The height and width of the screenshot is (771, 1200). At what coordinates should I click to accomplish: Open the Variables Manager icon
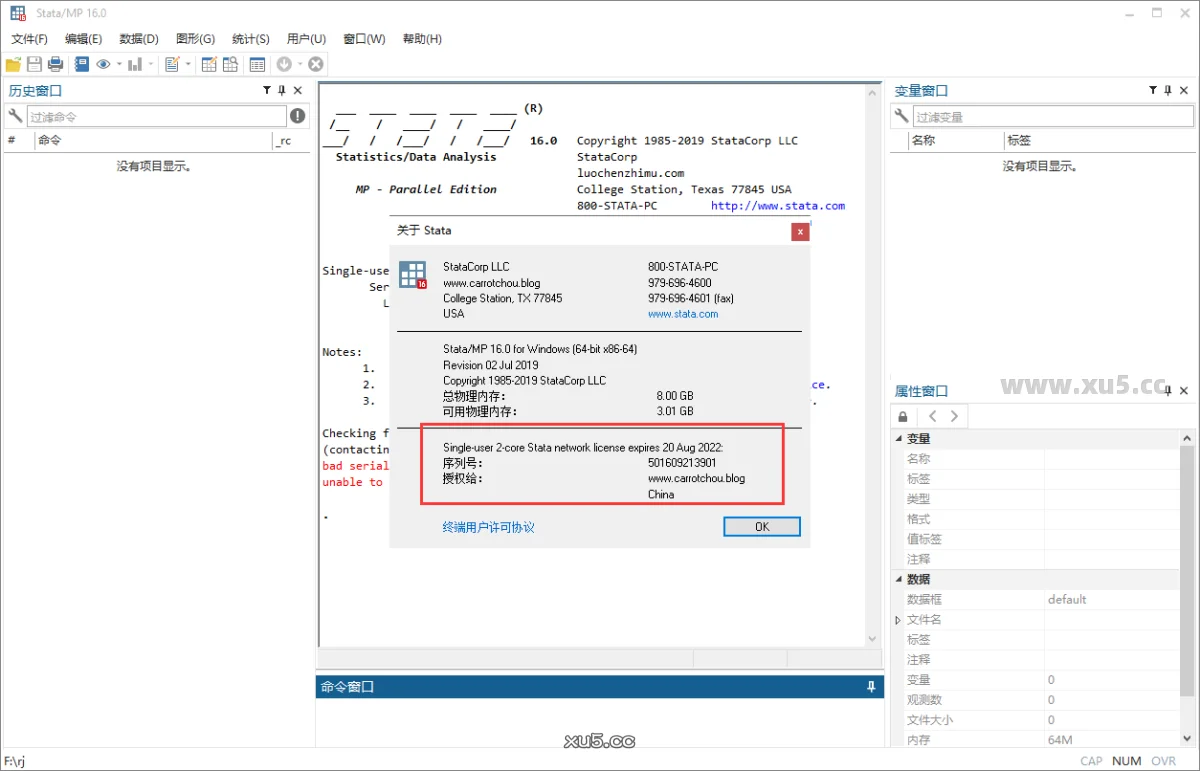tap(258, 63)
